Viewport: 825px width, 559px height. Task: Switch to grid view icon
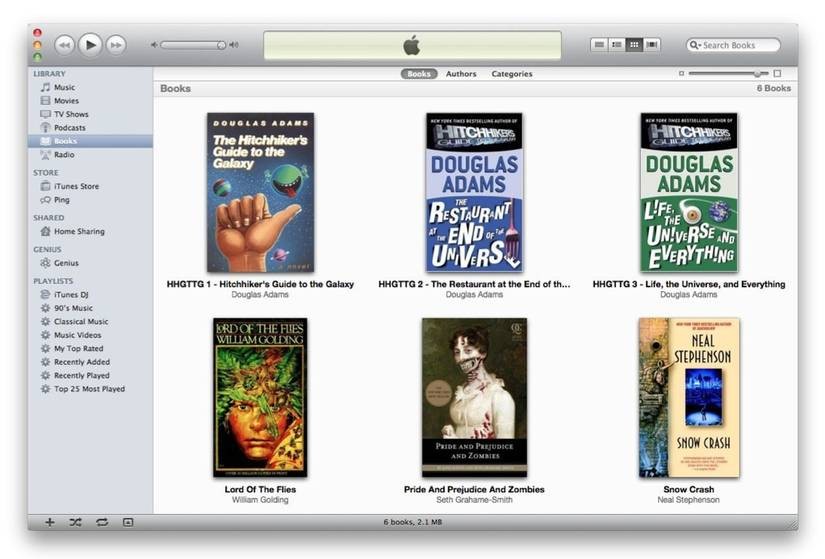634,45
